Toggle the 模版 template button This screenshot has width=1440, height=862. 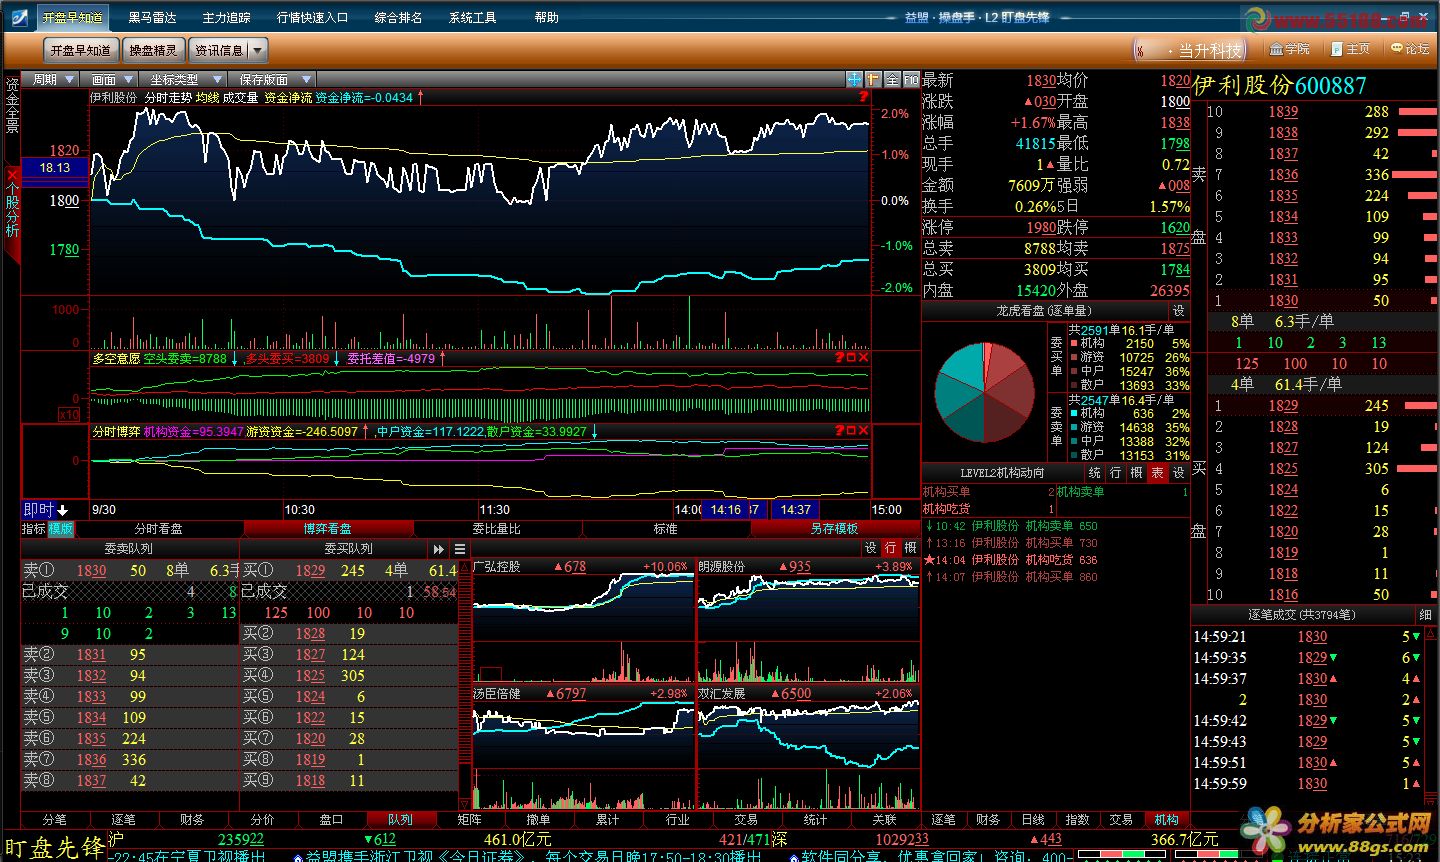pyautogui.click(x=61, y=528)
